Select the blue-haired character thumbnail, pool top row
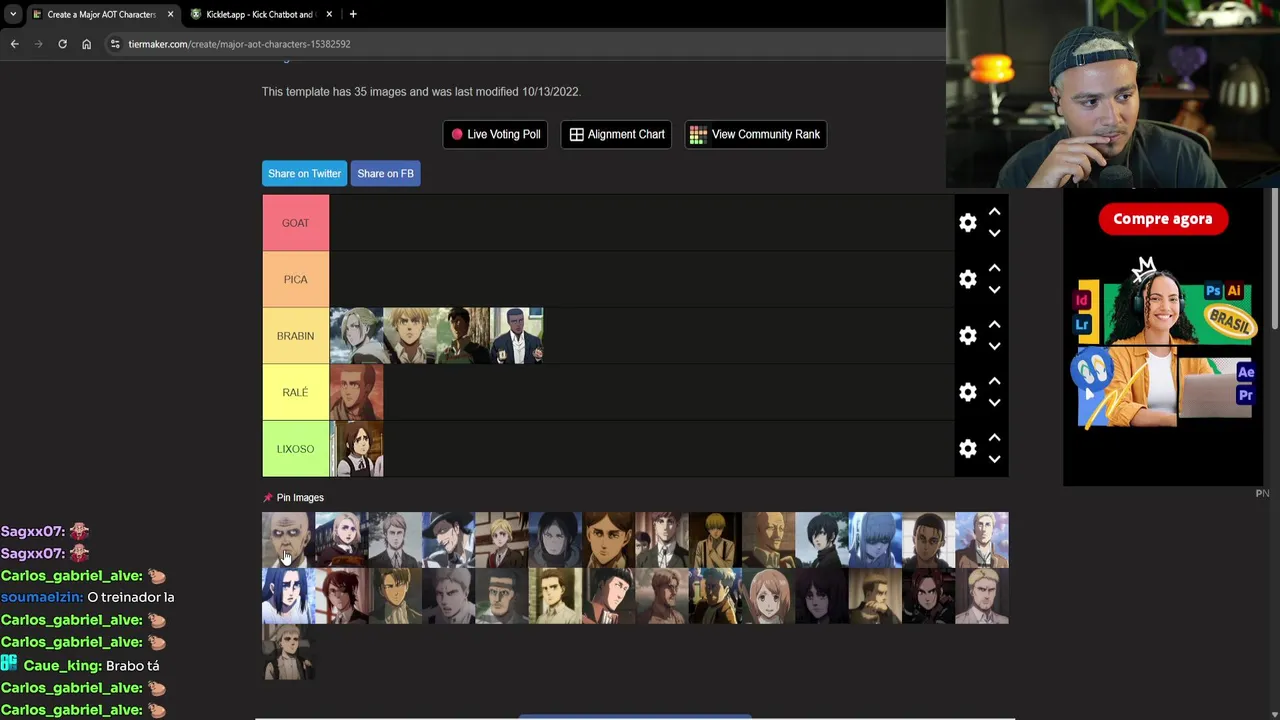The image size is (1280, 720). [x=875, y=540]
